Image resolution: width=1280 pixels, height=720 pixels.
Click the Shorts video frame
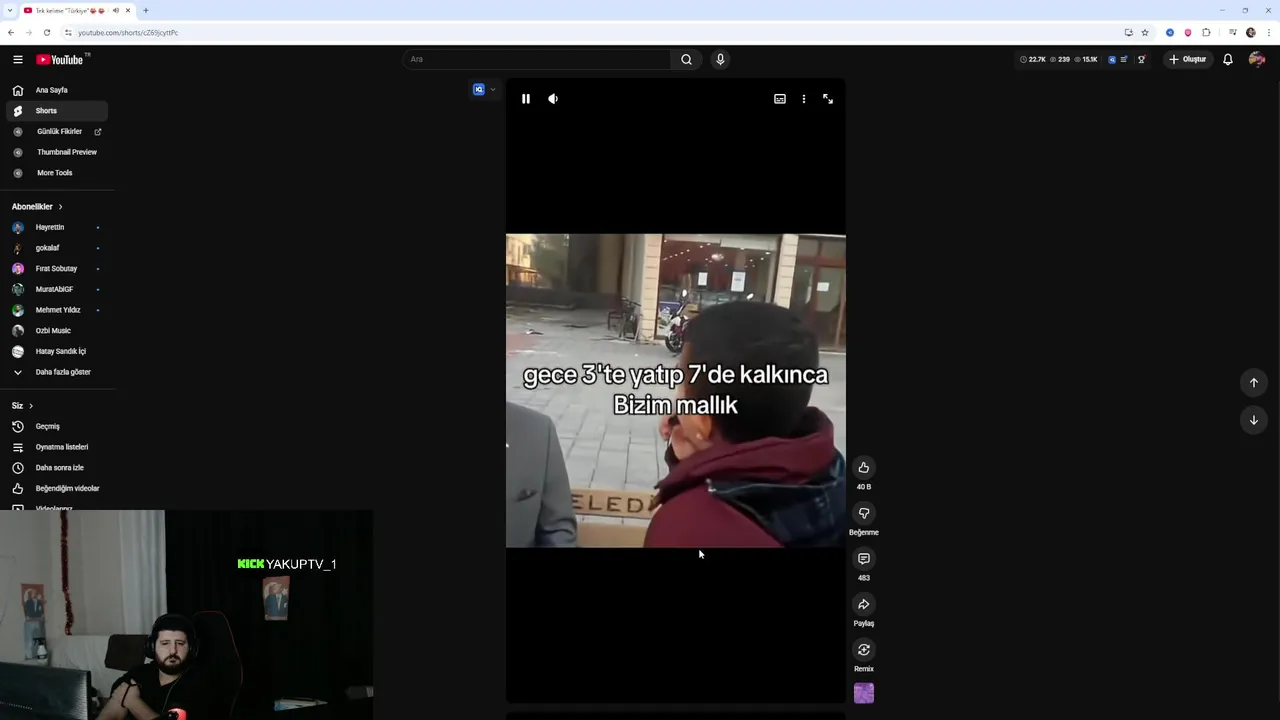[676, 391]
